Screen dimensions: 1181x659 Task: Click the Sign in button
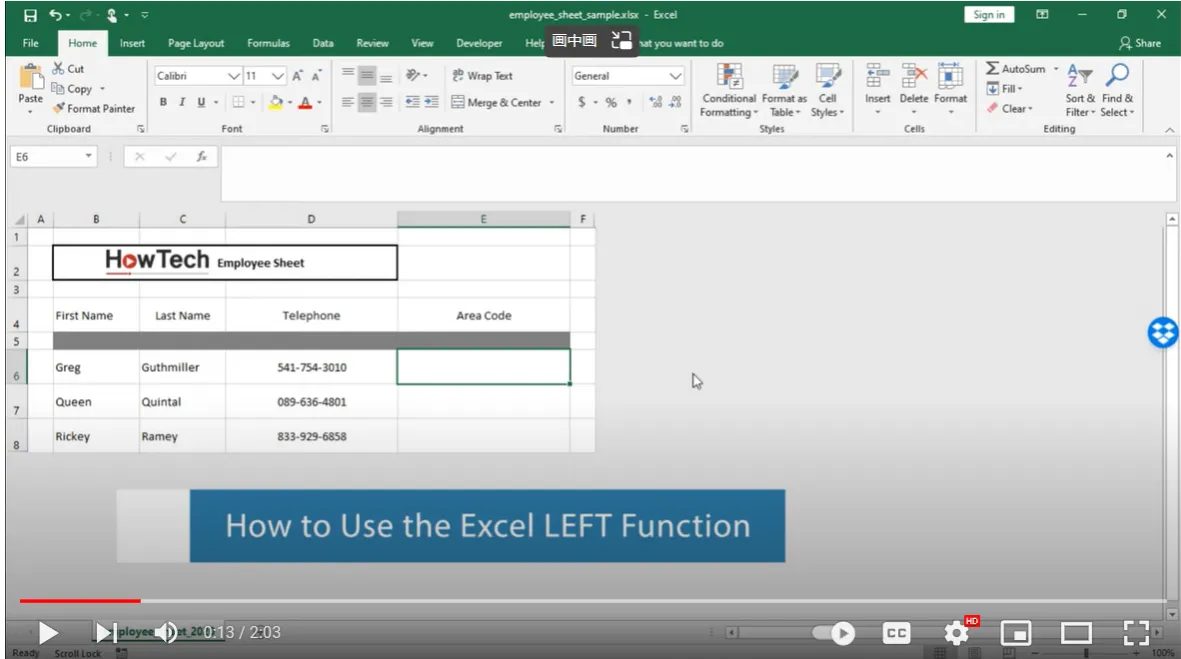(989, 14)
